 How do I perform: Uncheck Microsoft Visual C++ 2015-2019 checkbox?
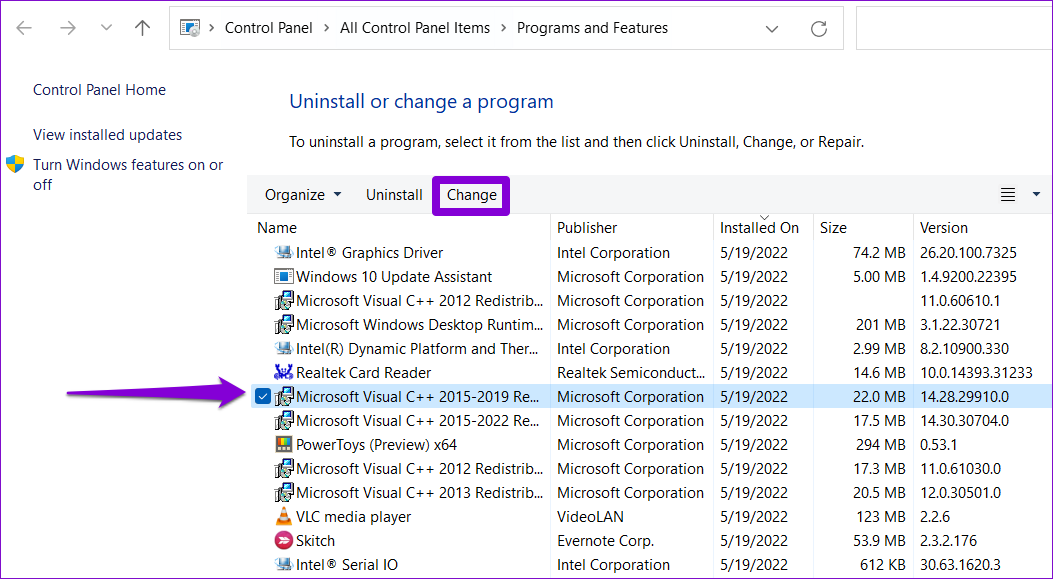pos(263,397)
